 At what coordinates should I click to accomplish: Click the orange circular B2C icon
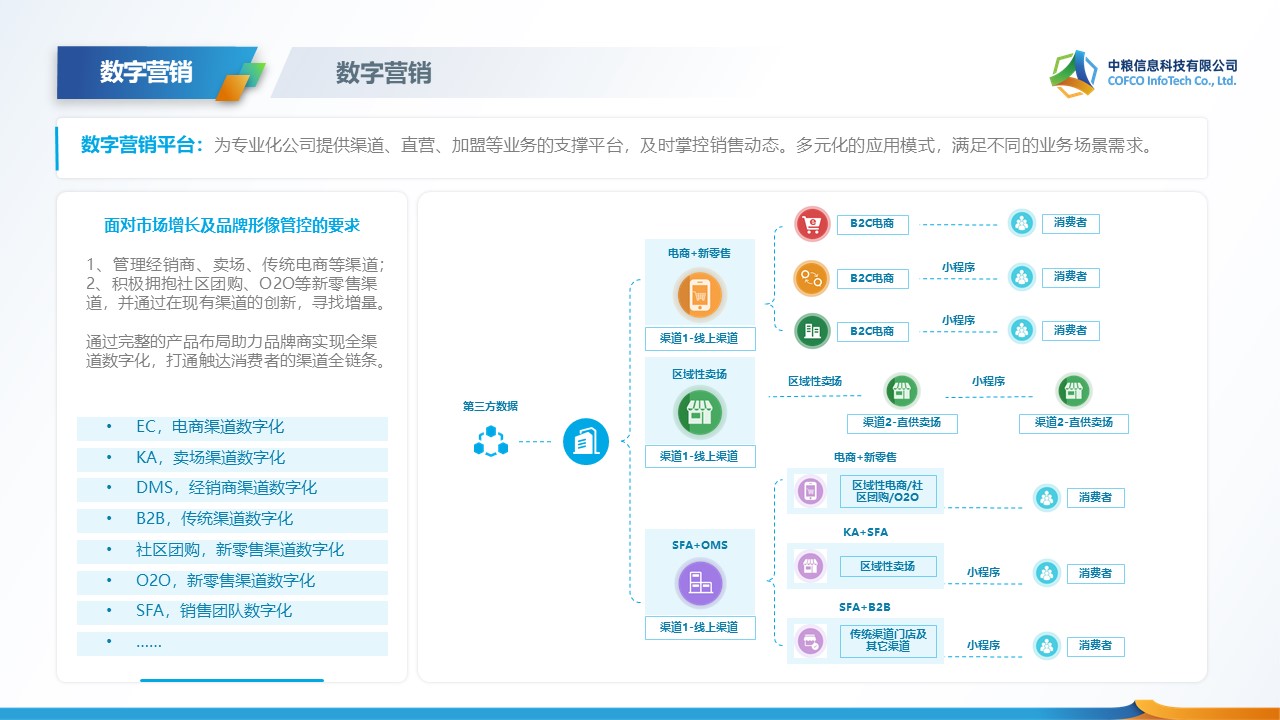tap(812, 278)
